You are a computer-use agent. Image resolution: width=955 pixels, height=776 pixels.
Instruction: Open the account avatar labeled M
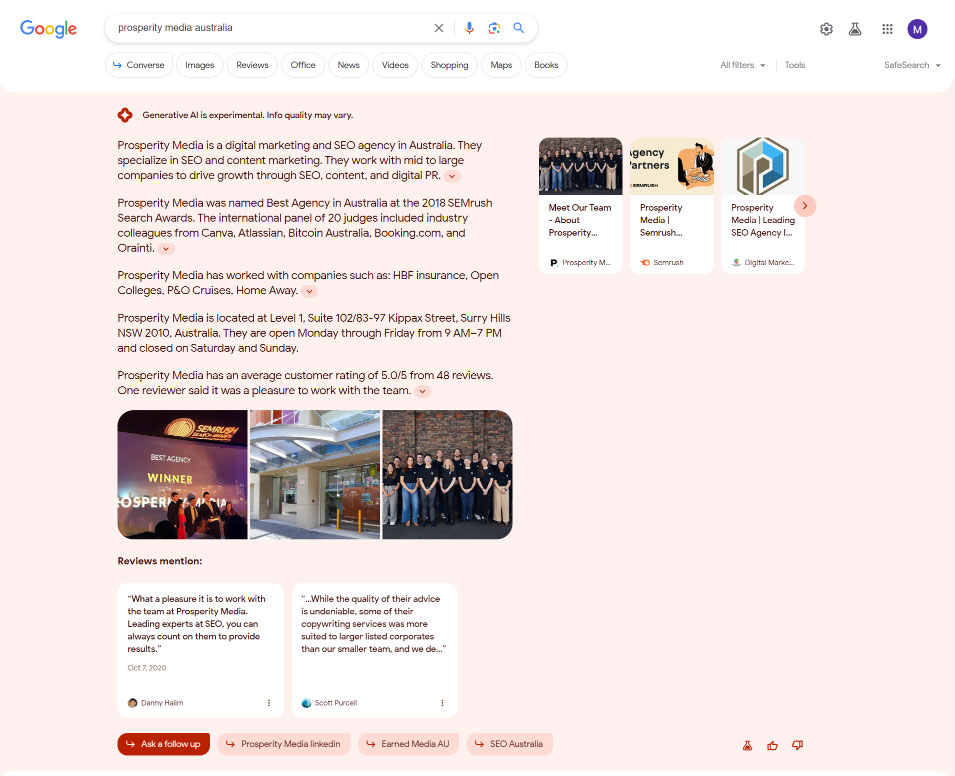(917, 29)
